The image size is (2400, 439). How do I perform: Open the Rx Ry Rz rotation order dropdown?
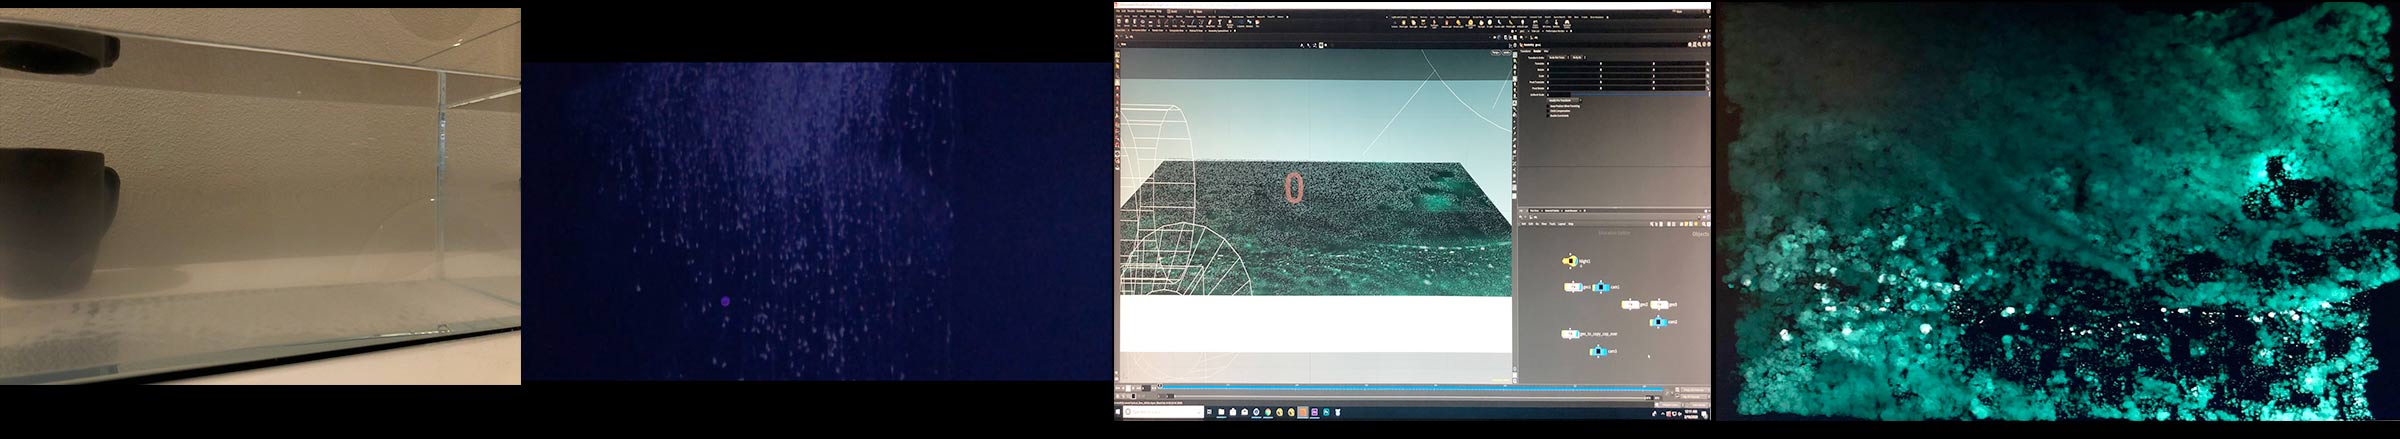point(1578,57)
